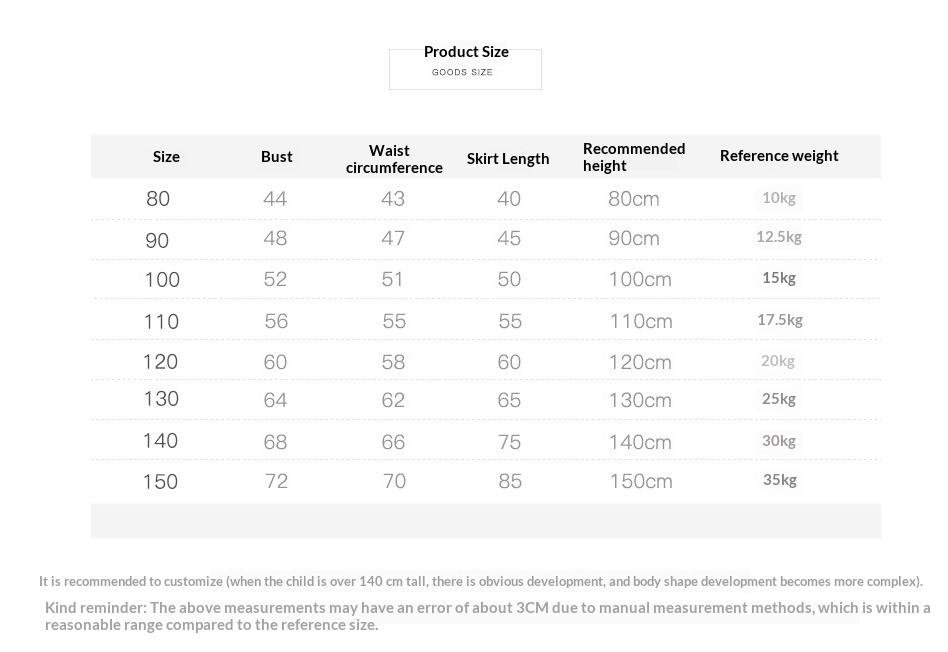This screenshot has width=948, height=652.
Task: Click the Waist circumference column header
Action: (x=394, y=159)
